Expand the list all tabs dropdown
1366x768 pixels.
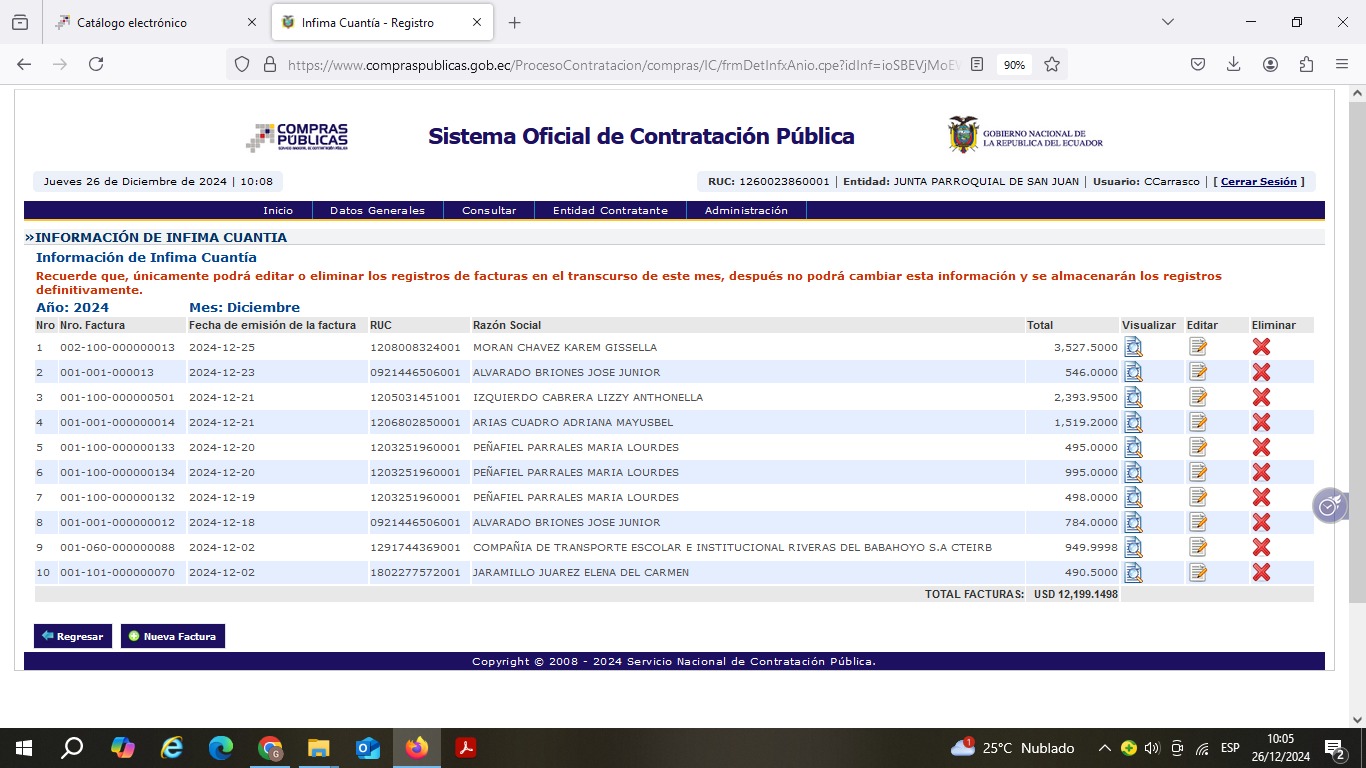click(x=1167, y=22)
